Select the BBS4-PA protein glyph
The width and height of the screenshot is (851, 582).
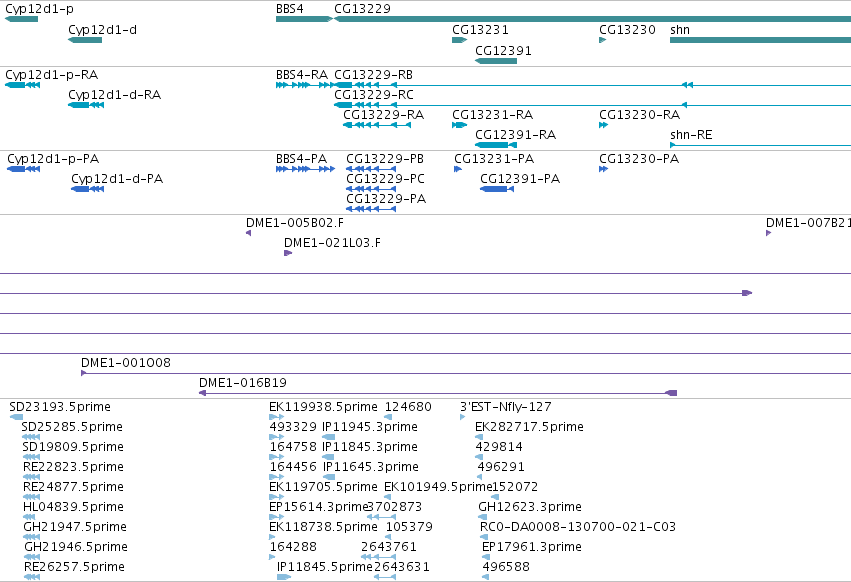coord(306,169)
